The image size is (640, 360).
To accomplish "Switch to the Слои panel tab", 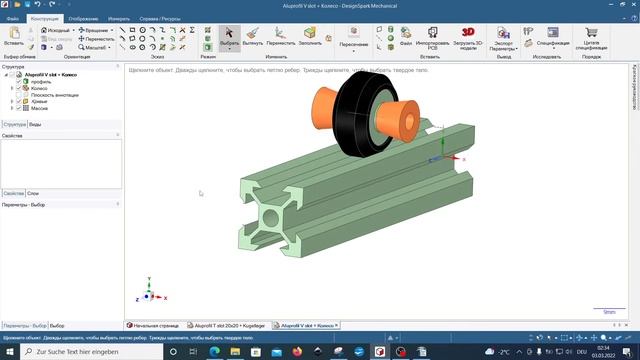I will click(33, 193).
